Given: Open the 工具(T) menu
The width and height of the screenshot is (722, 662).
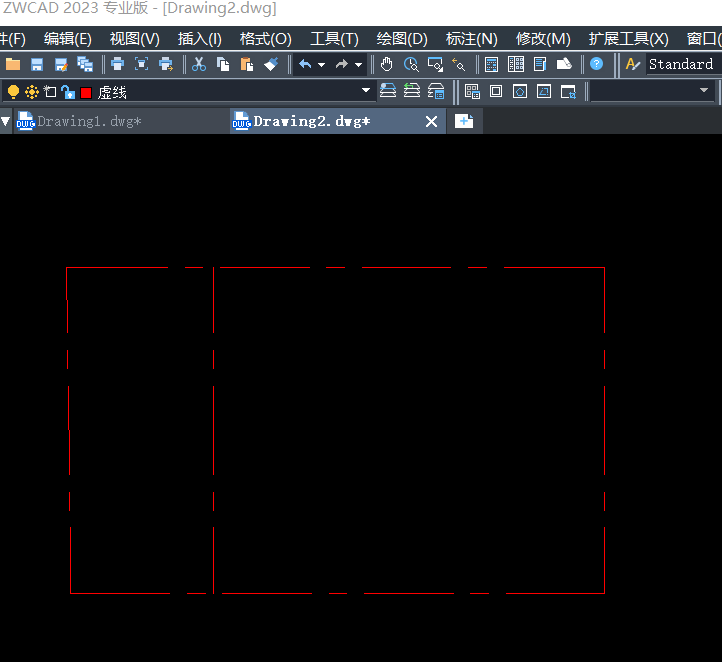Looking at the screenshot, I should [x=334, y=39].
